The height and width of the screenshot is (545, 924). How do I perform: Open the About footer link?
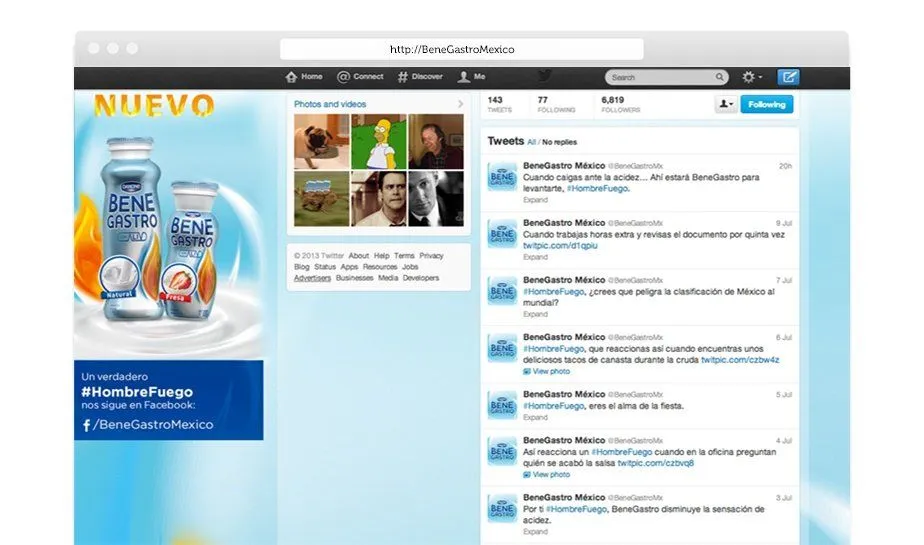[358, 256]
